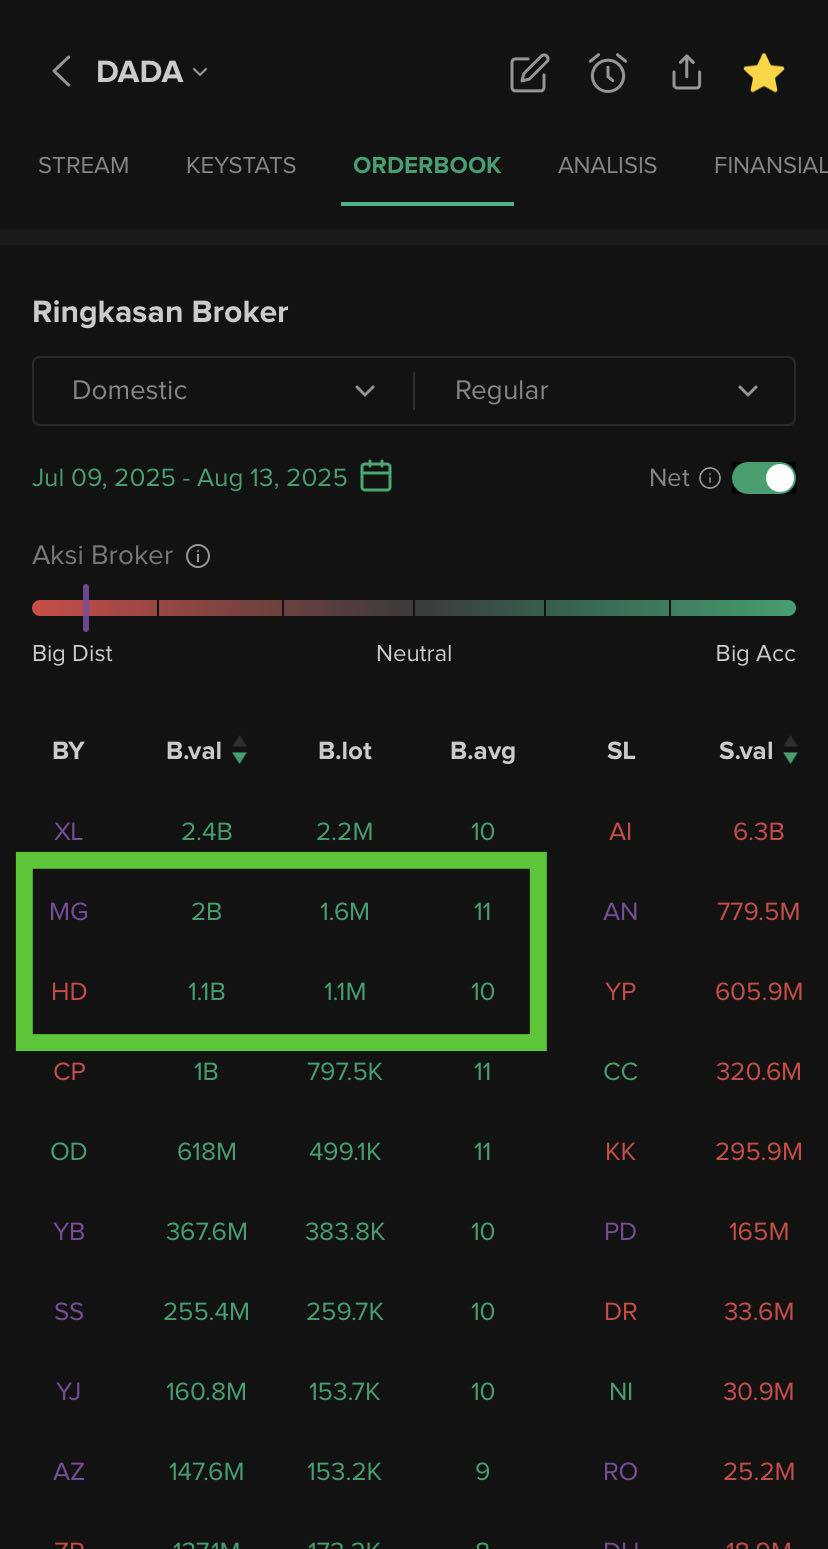Viewport: 828px width, 1549px height.
Task: Tap the share icon
Action: tap(686, 73)
